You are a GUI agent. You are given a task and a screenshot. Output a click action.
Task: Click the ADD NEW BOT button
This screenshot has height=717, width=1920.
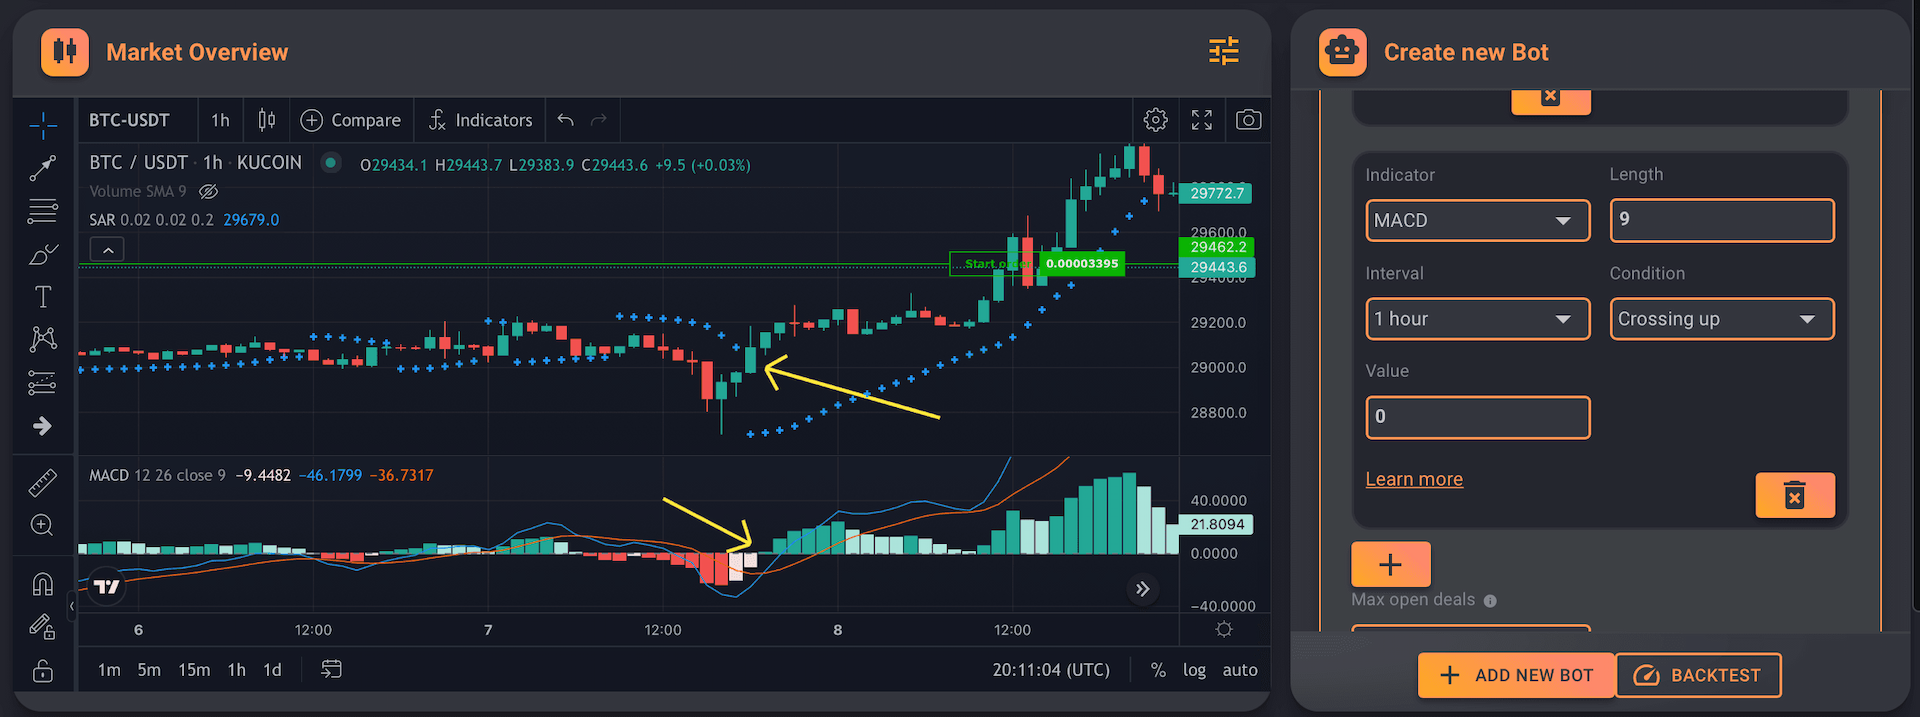coord(1516,675)
